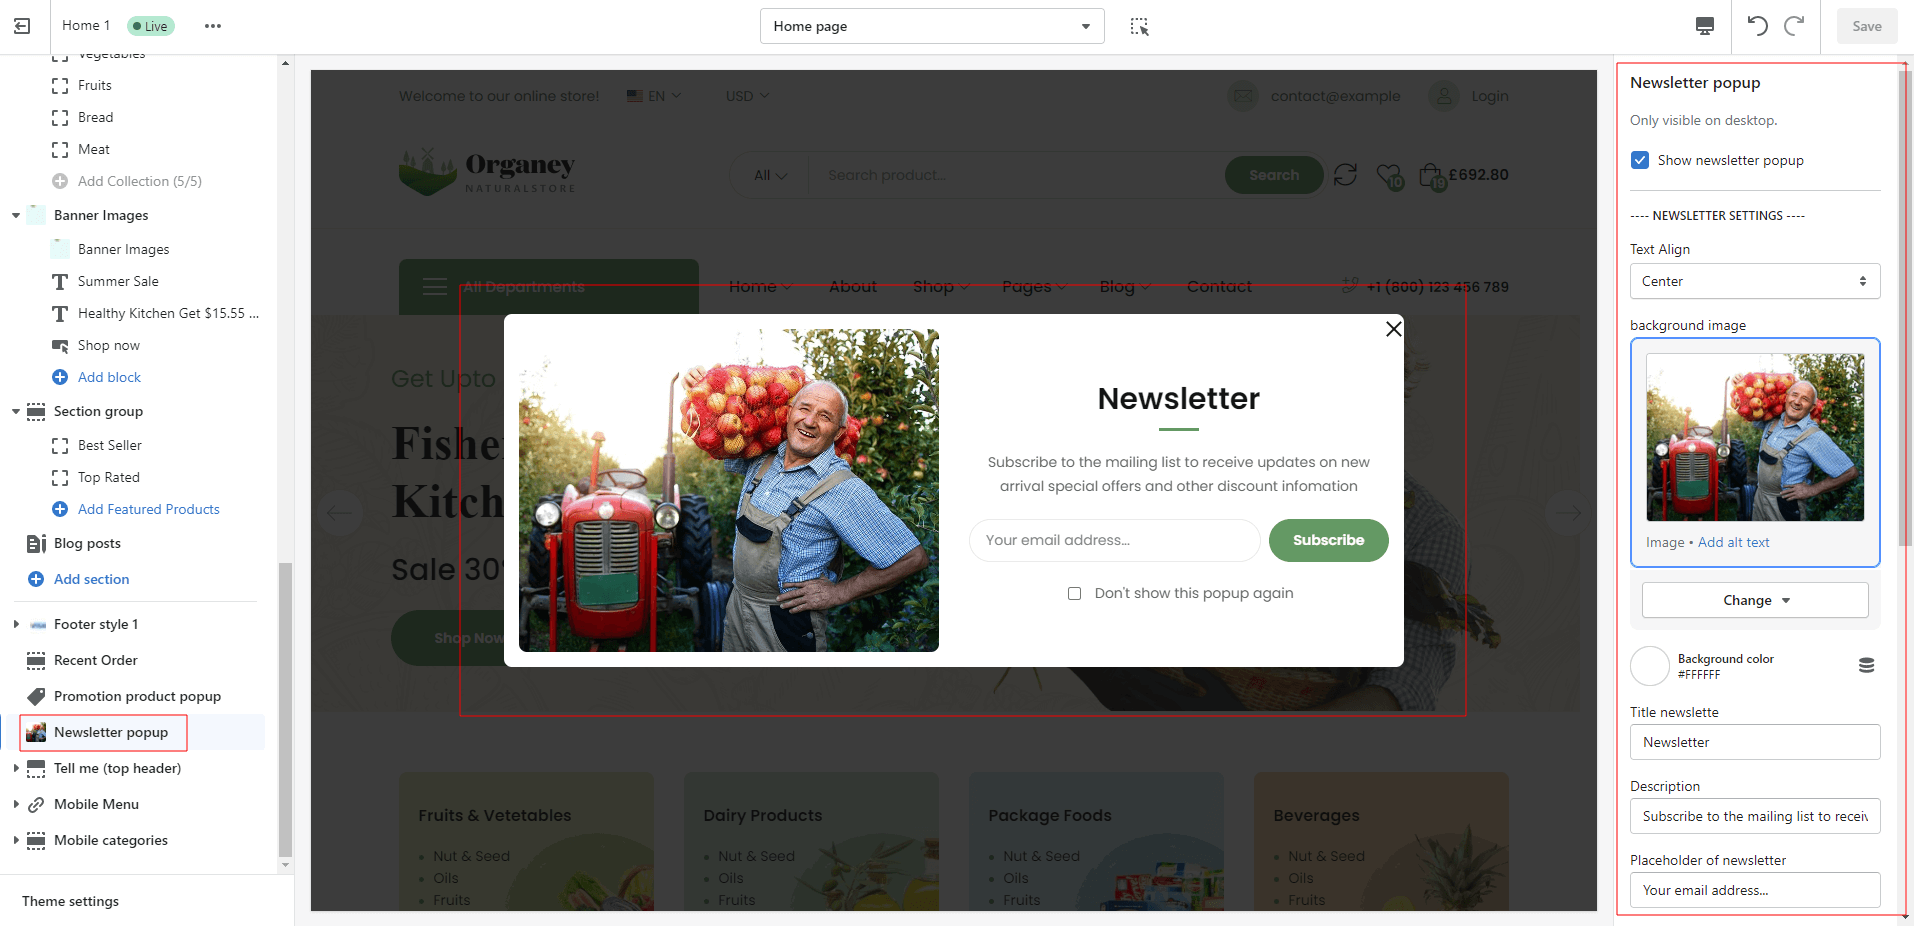Viewport: 1914px width, 926px height.
Task: Open dynamic source icon for Background color
Action: (x=1866, y=666)
